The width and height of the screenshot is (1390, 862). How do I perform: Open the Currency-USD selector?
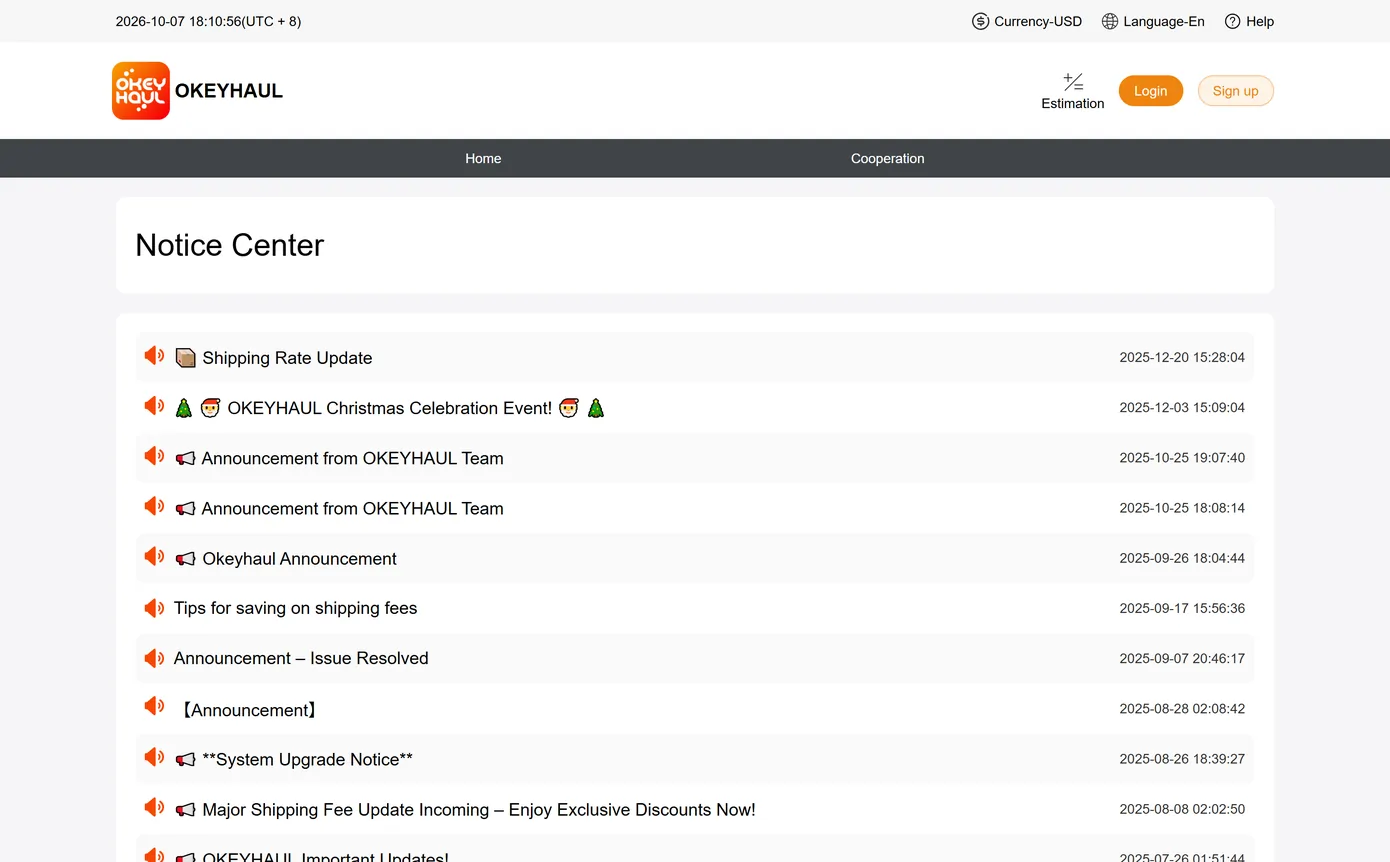1027,21
